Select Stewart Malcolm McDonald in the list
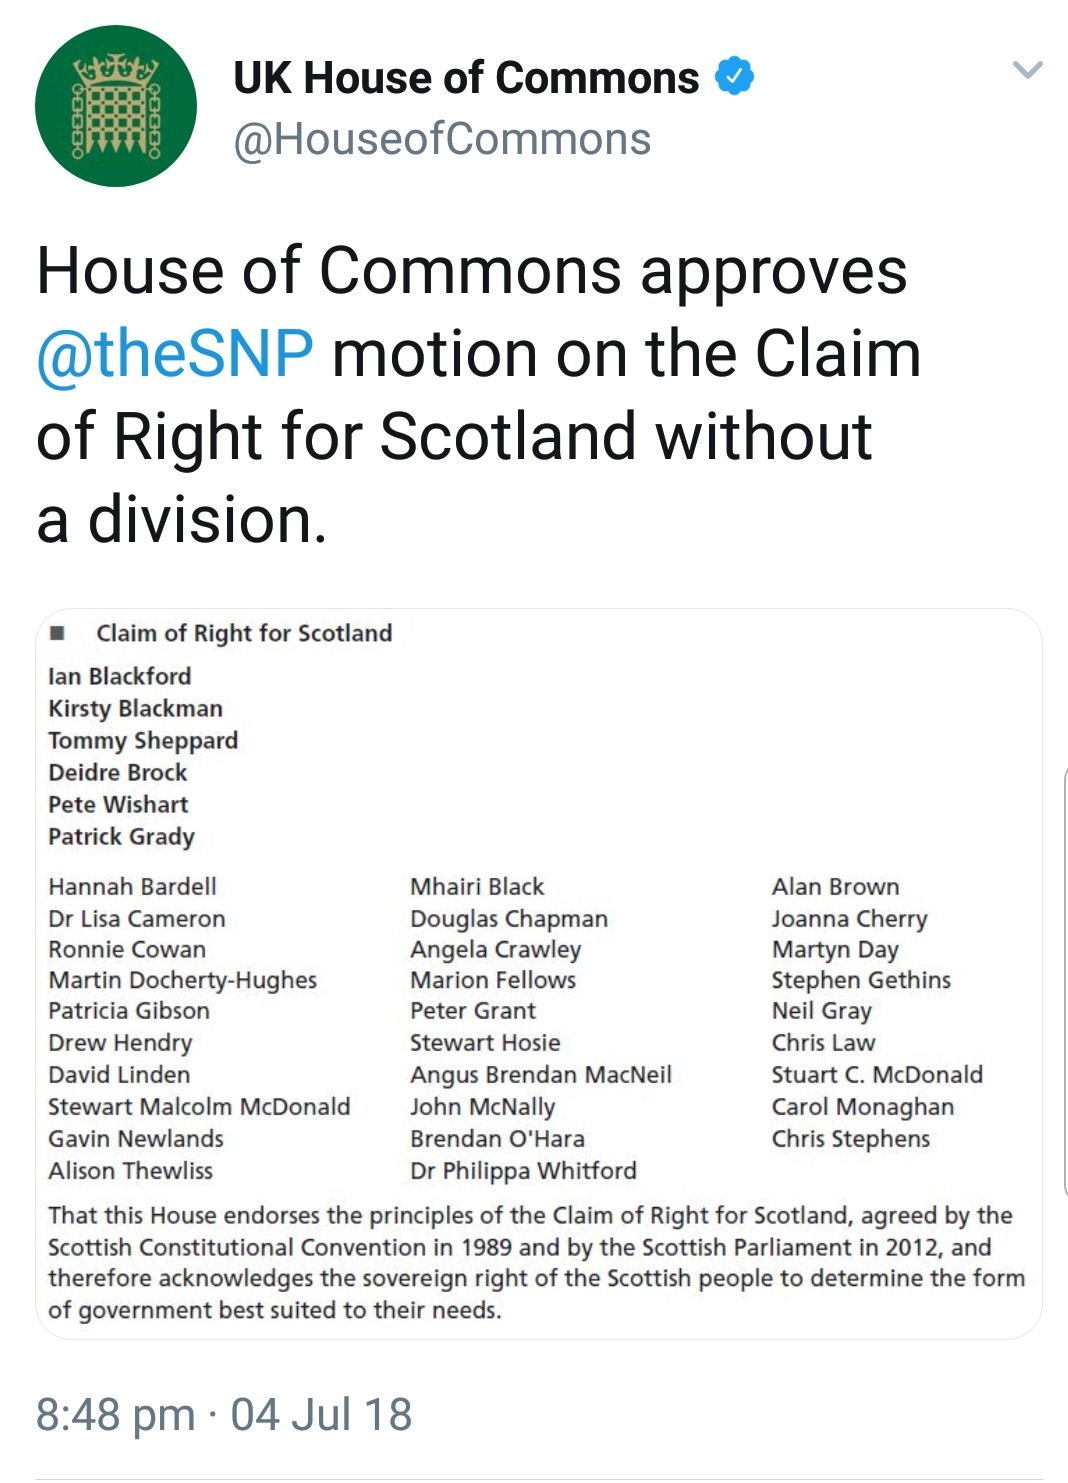This screenshot has width=1068, height=1483. [x=199, y=1106]
